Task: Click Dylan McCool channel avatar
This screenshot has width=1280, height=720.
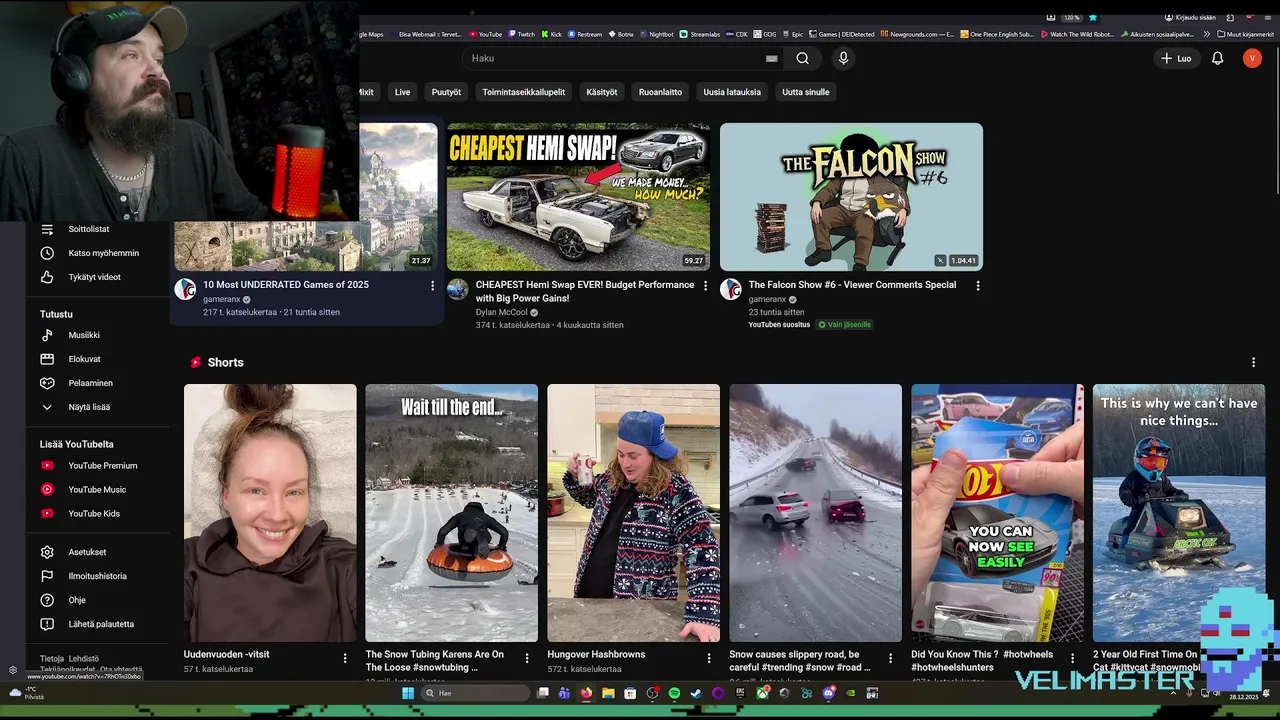Action: pyautogui.click(x=458, y=290)
